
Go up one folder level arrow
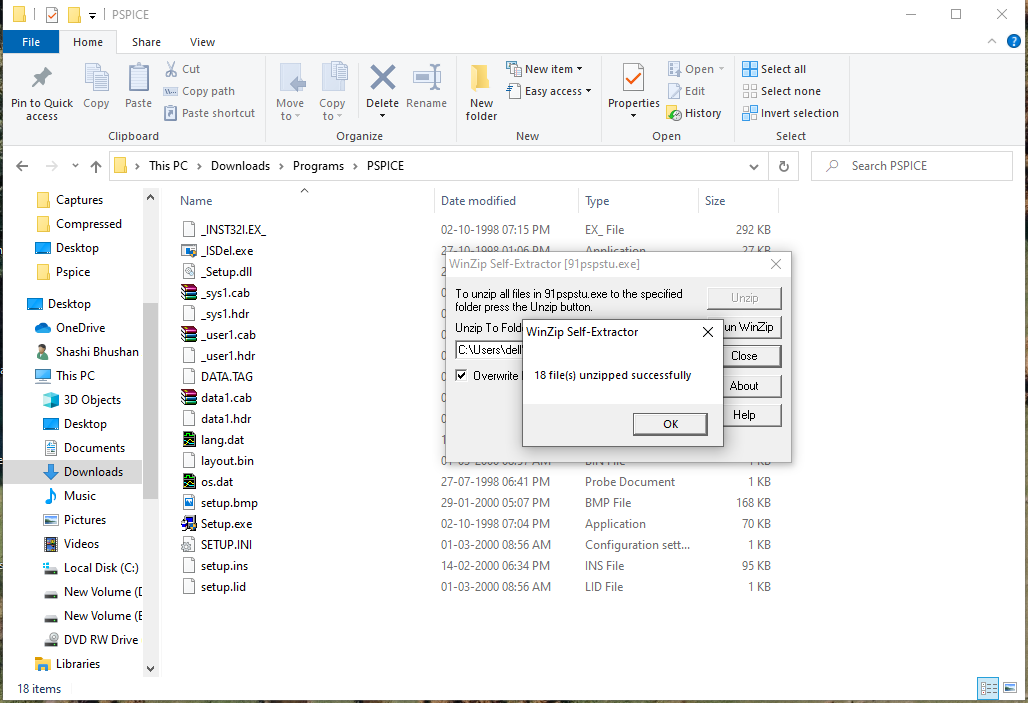pyautogui.click(x=96, y=166)
